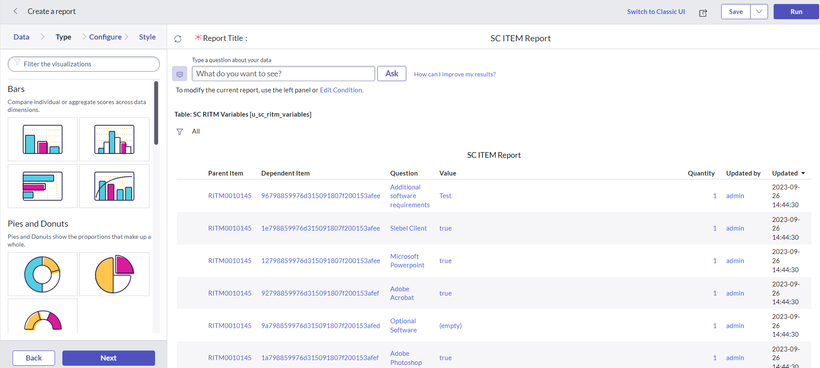Screen dimensions: 820x368
Task: Click the refresh icon beside Report Title
Action: (x=178, y=39)
